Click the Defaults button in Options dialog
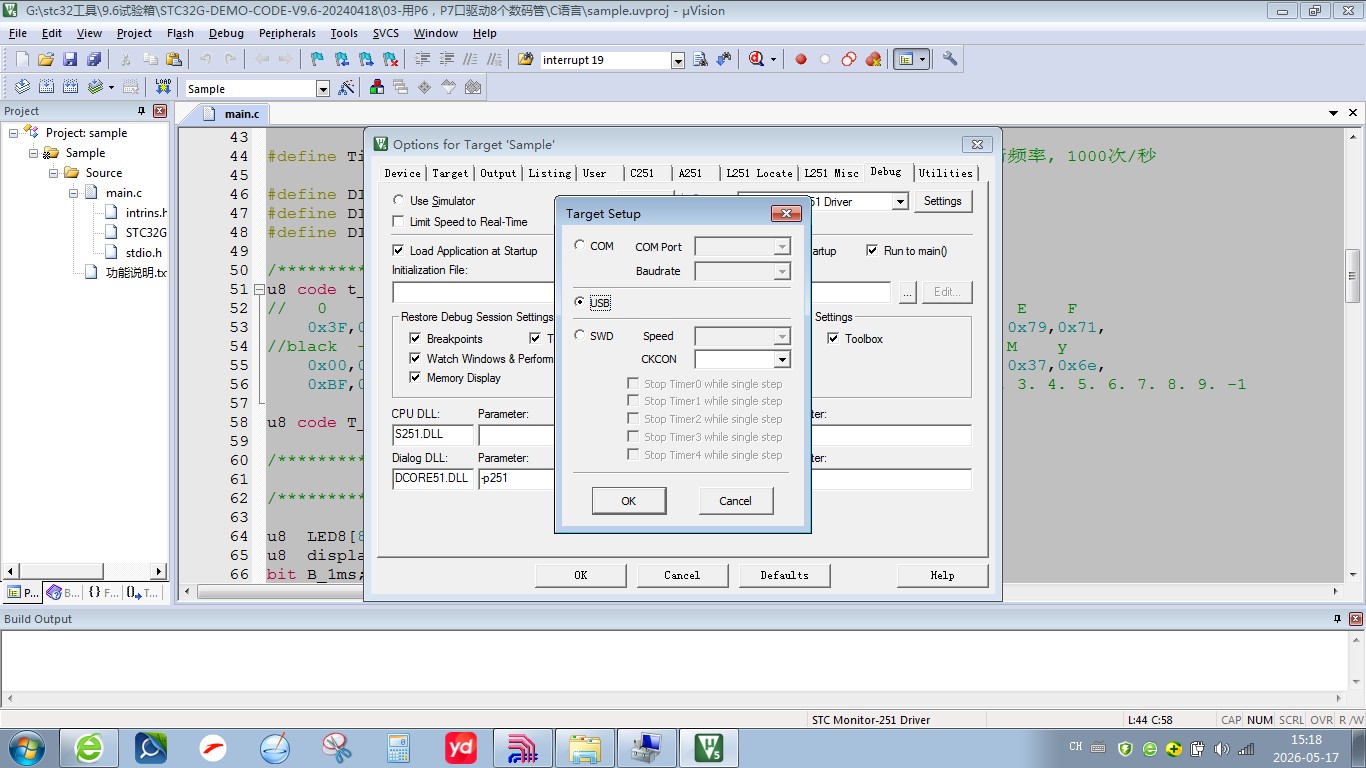 pyautogui.click(x=784, y=575)
